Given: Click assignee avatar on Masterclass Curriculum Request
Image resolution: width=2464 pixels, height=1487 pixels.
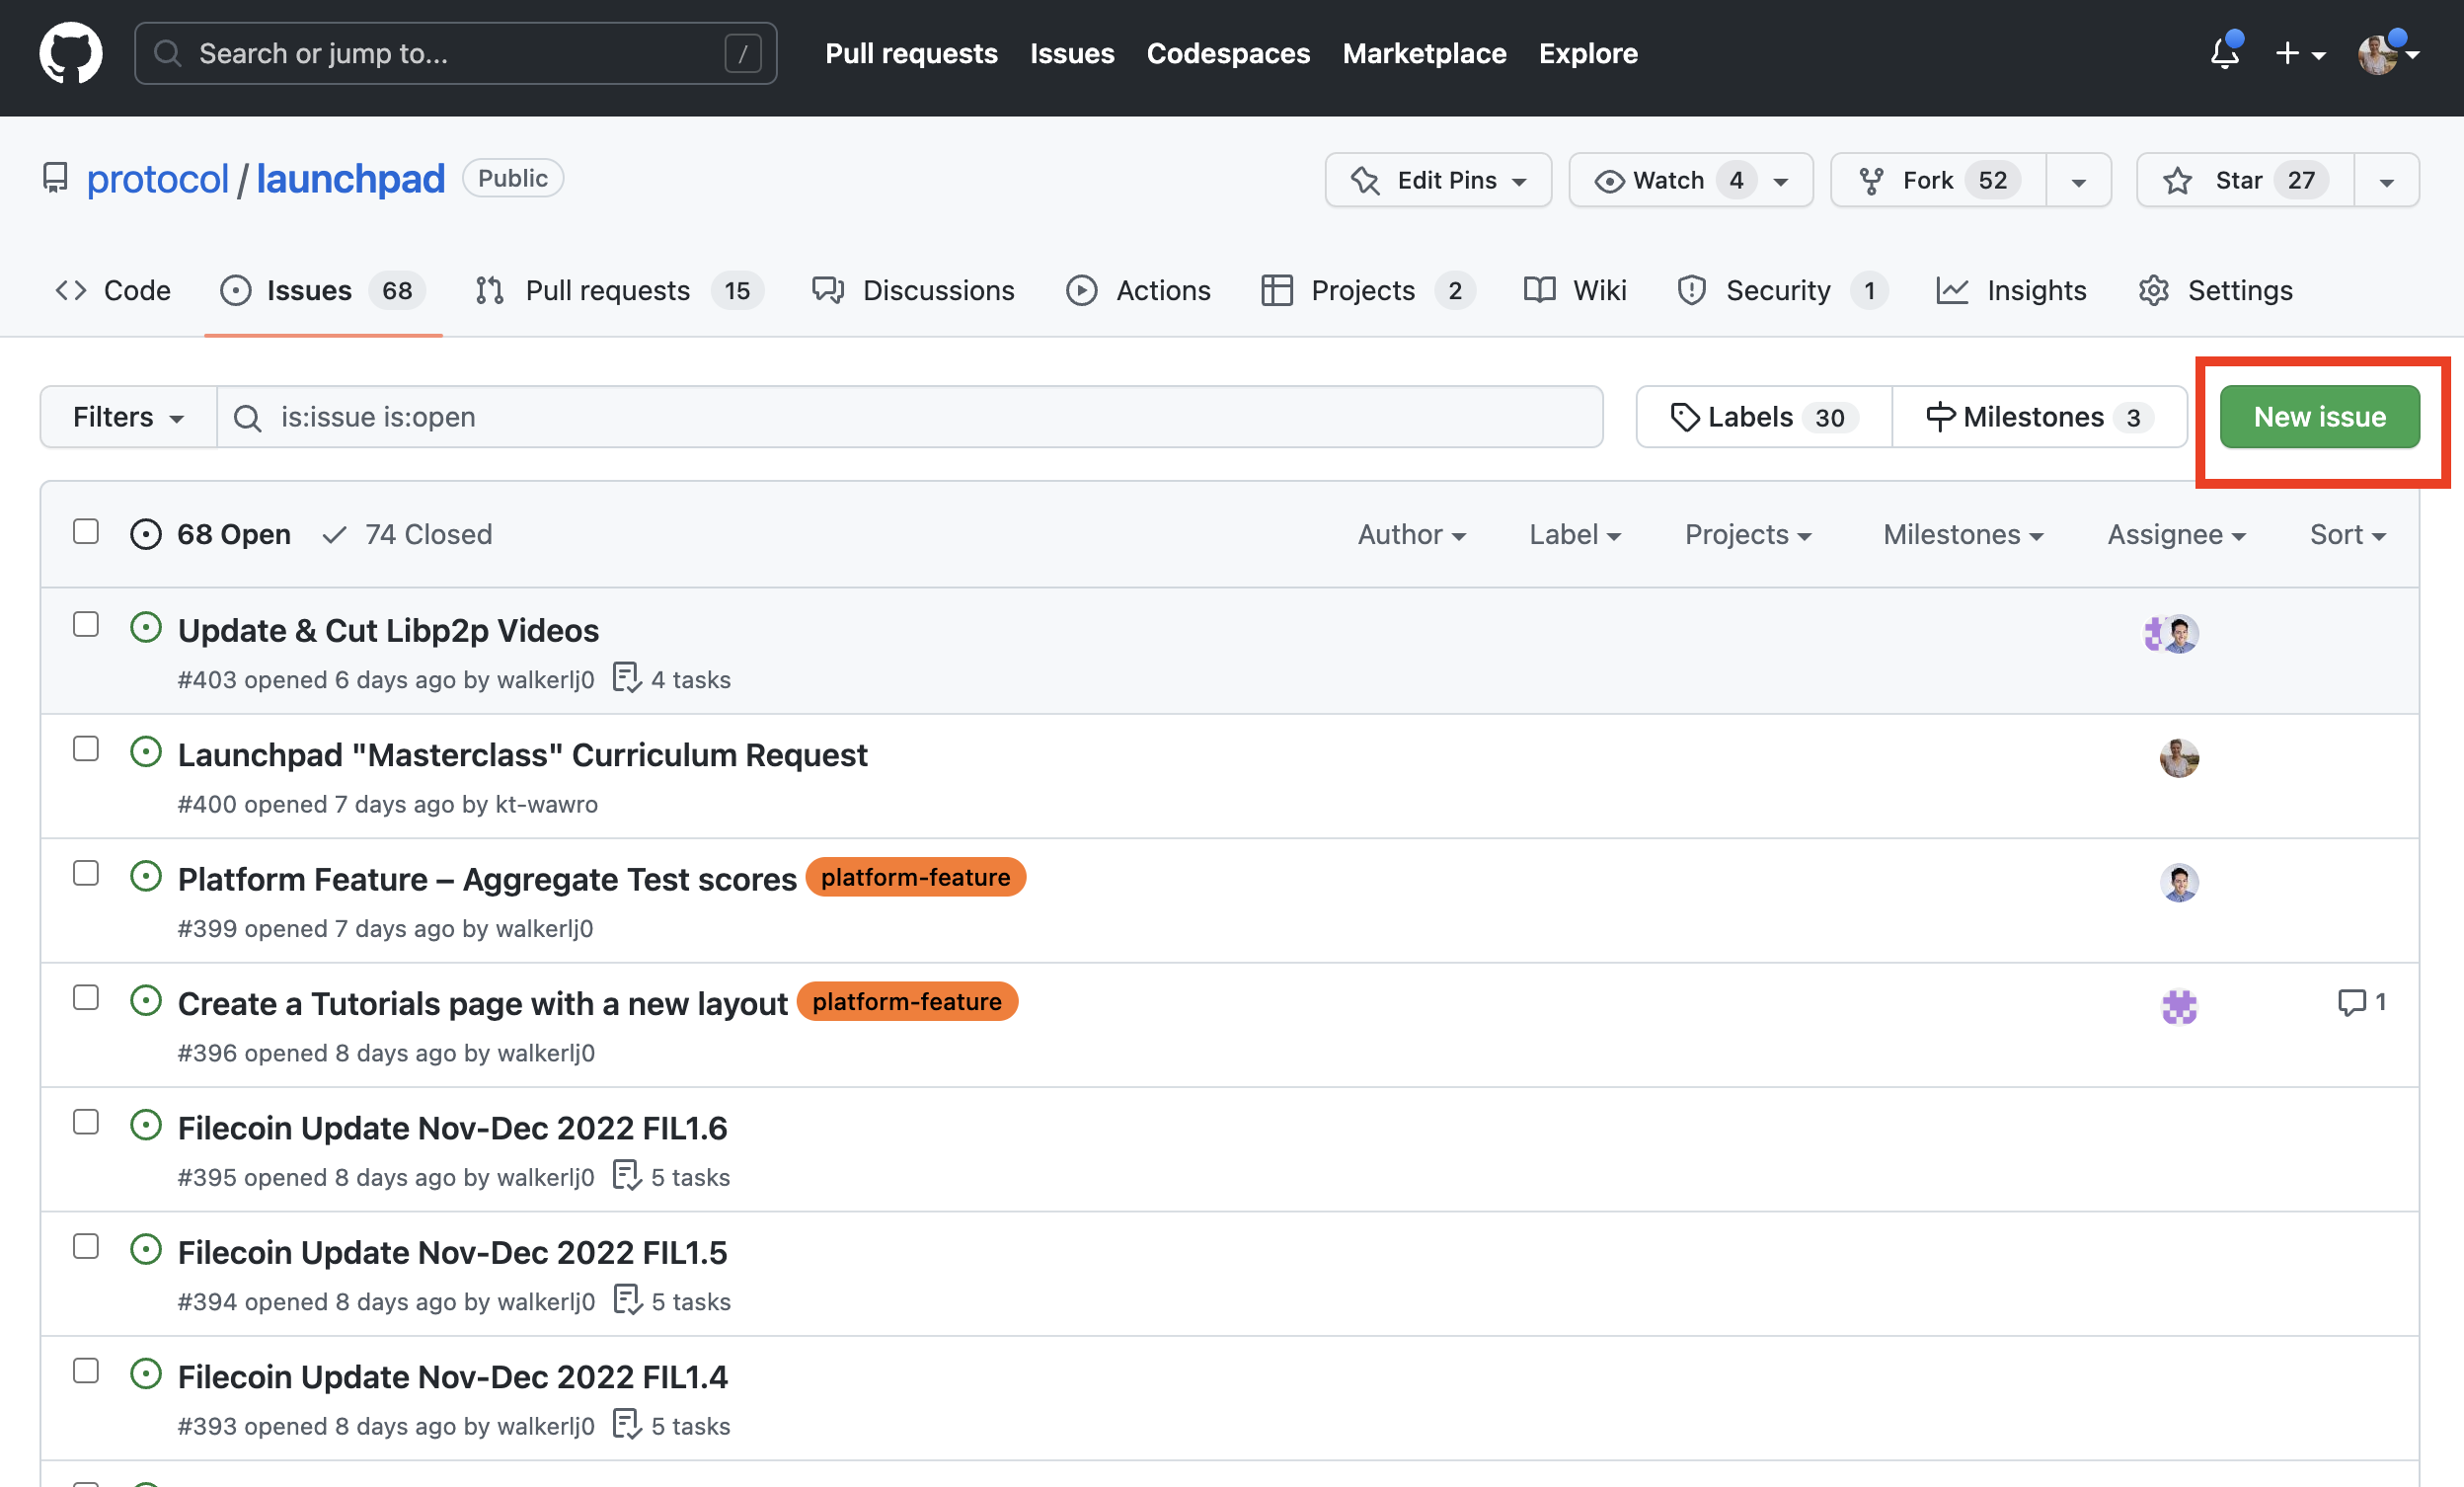Looking at the screenshot, I should coord(2179,758).
